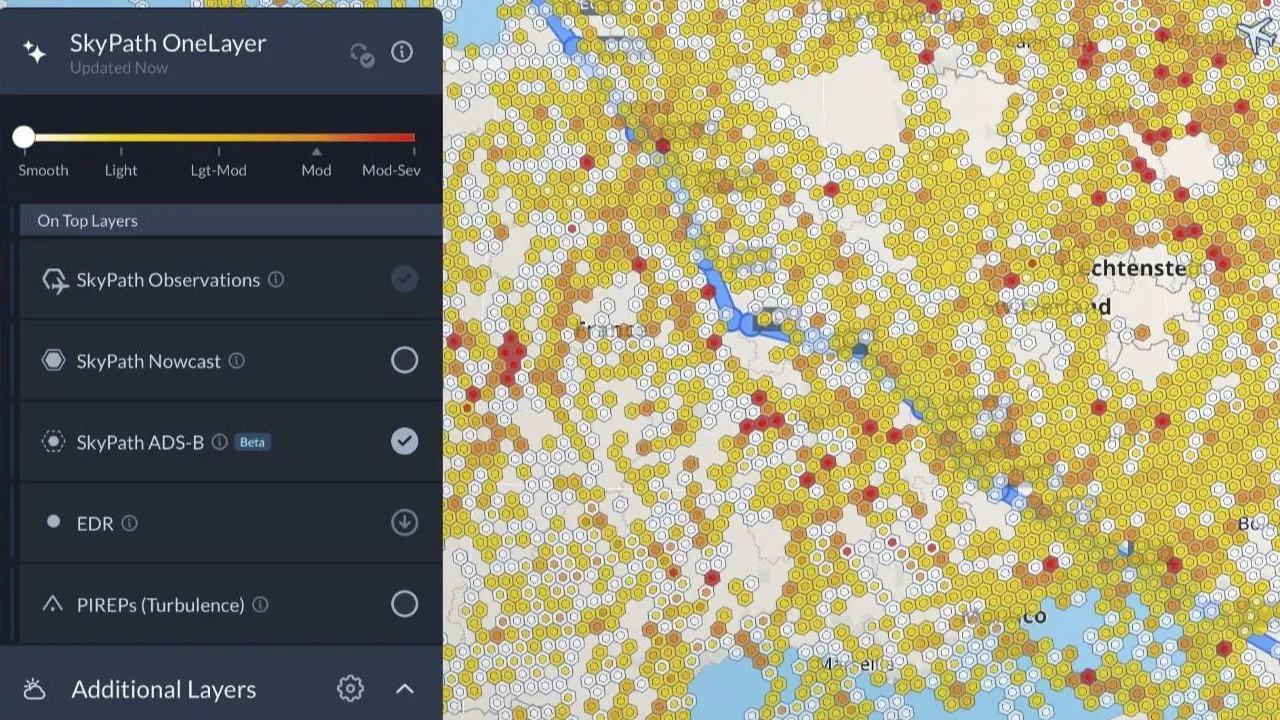Viewport: 1280px width, 720px height.
Task: Click the EDR dot icon
Action: click(54, 522)
